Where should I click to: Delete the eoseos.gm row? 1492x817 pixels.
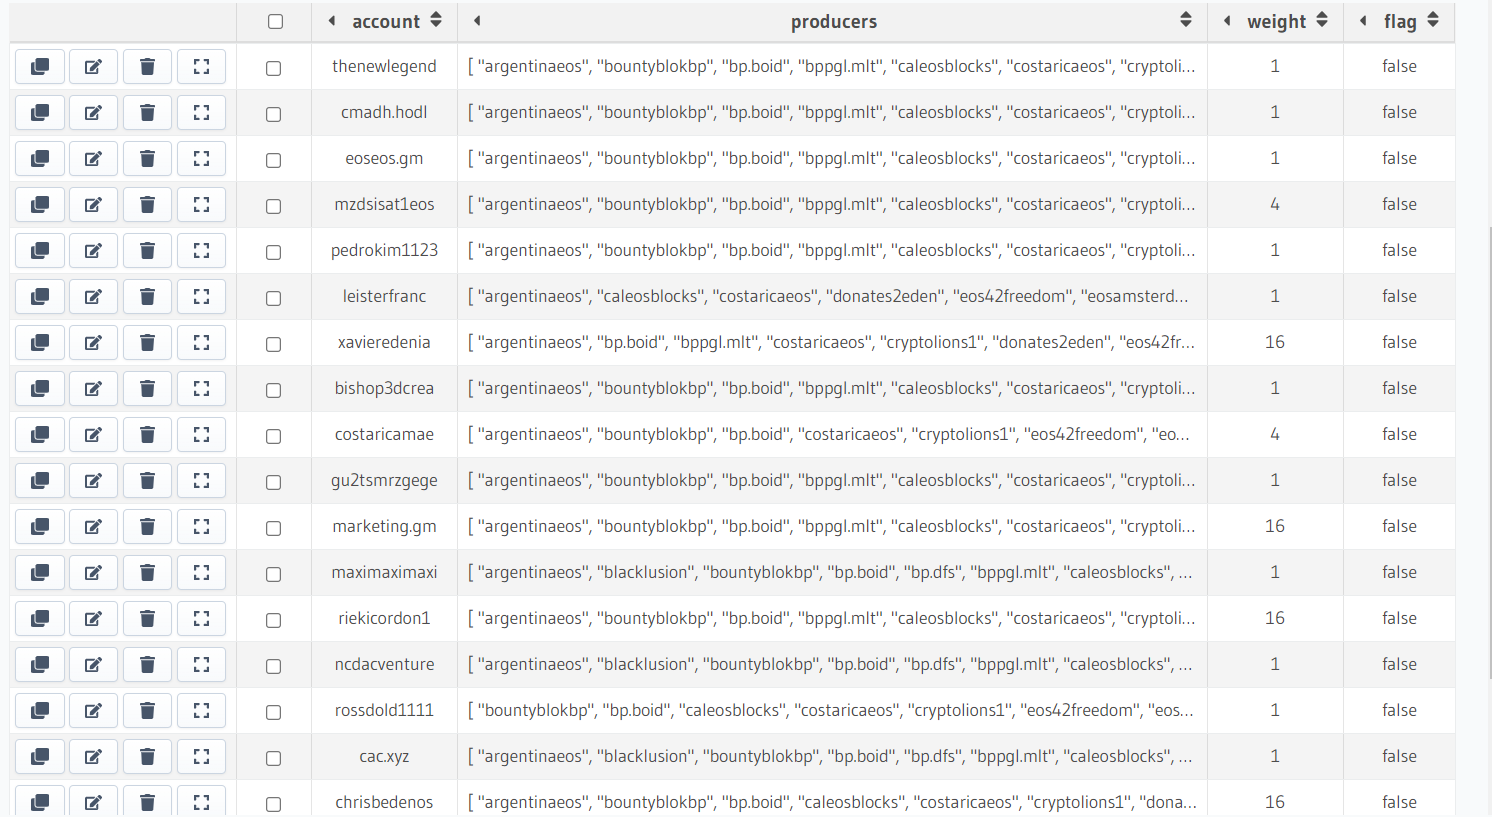point(147,159)
